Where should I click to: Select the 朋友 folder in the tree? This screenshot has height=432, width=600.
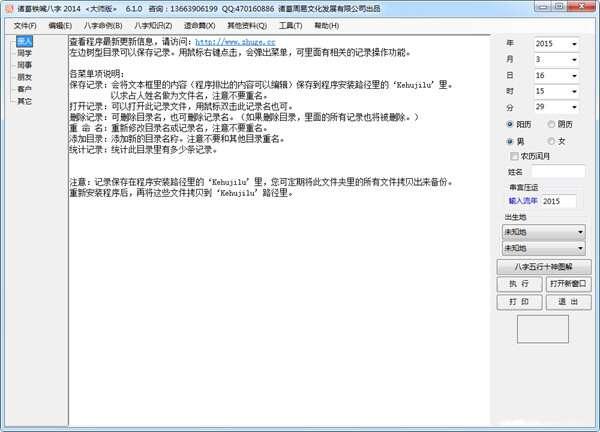tap(24, 77)
